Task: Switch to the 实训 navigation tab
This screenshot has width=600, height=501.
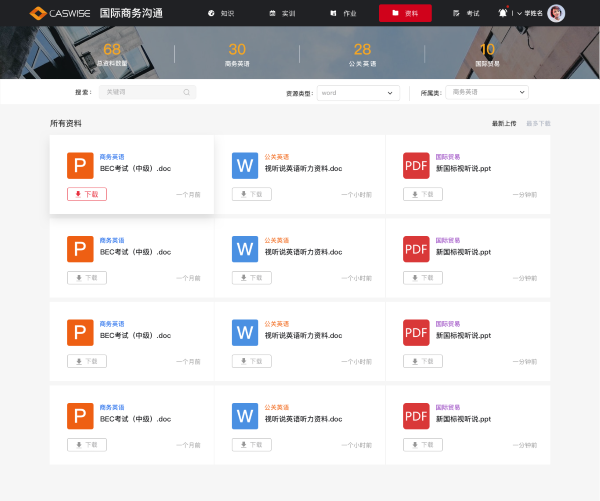Action: [x=282, y=13]
